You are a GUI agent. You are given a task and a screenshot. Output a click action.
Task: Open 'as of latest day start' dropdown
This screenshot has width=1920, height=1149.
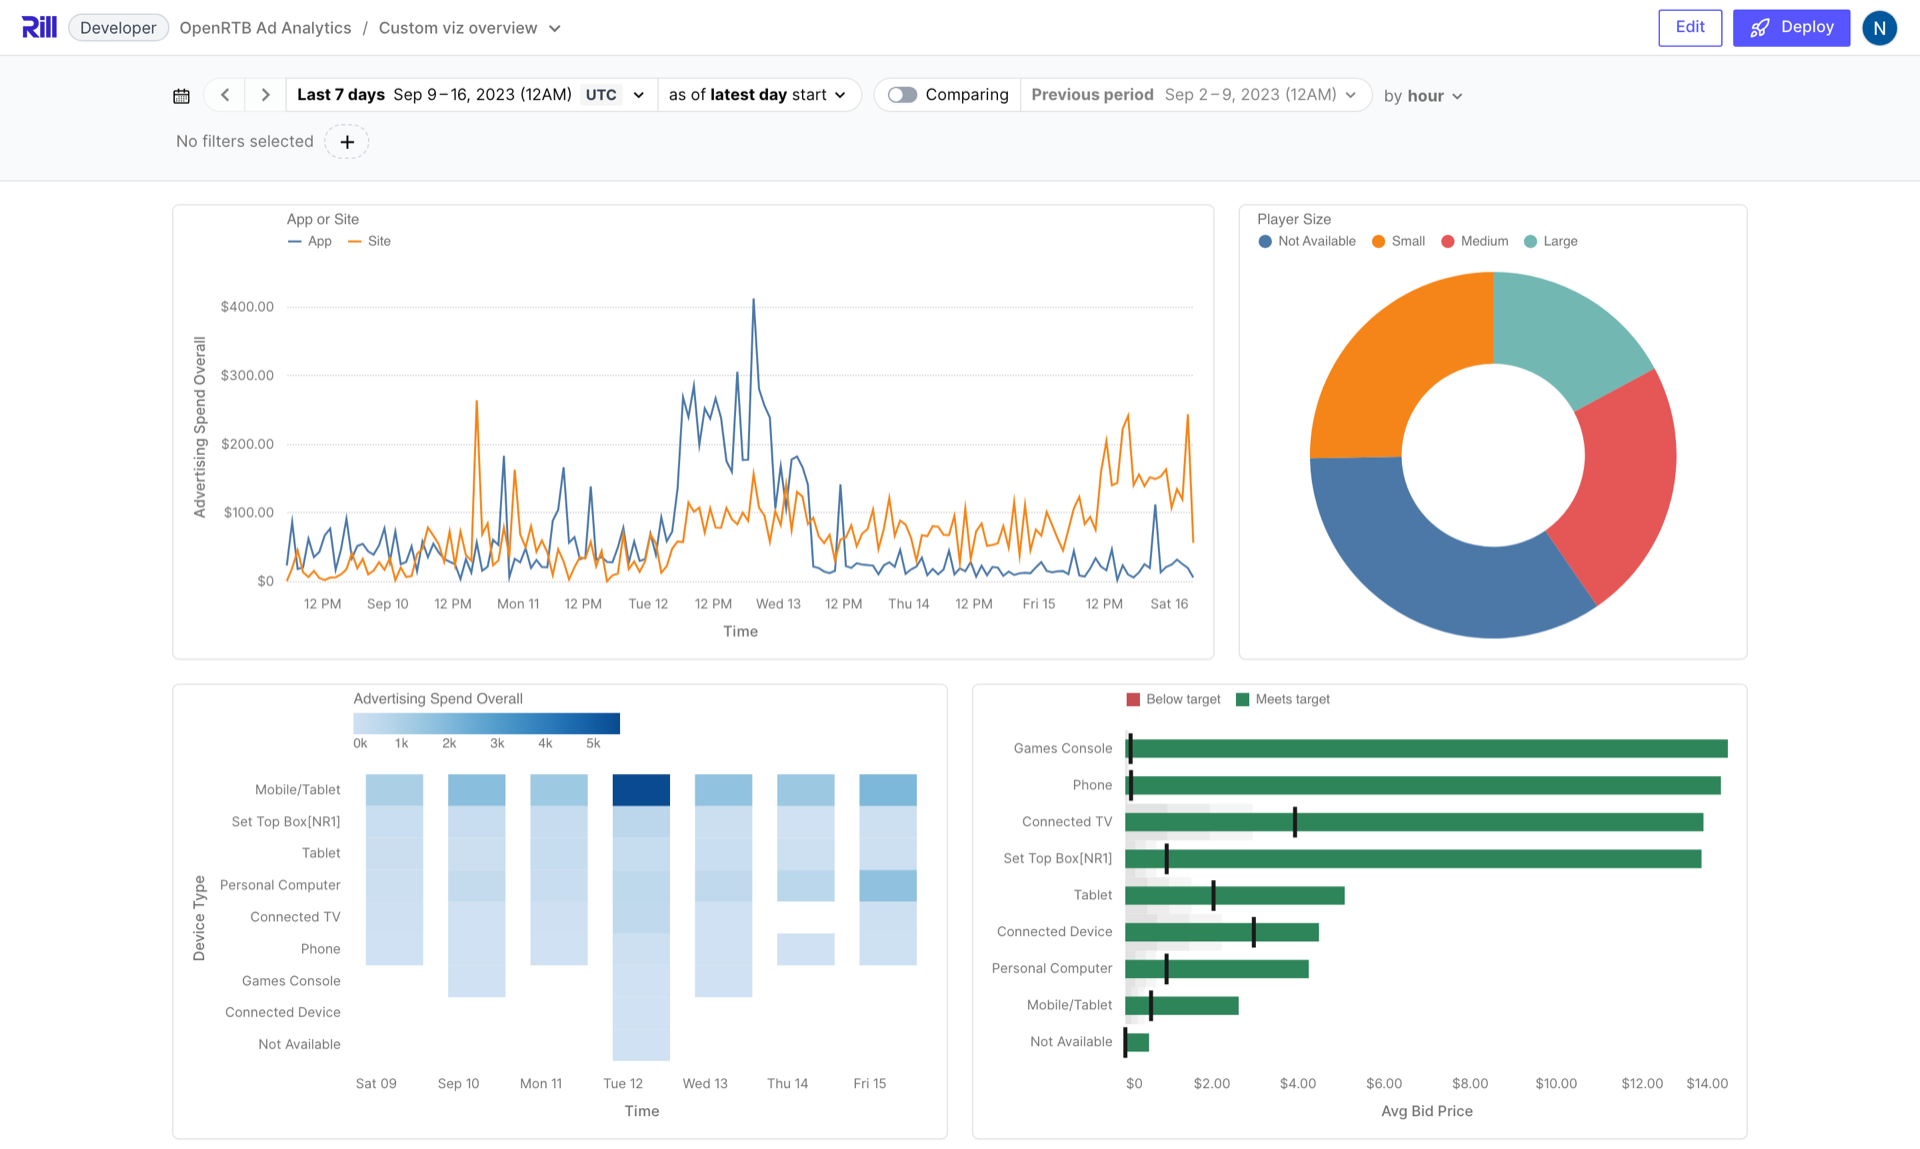click(x=758, y=95)
